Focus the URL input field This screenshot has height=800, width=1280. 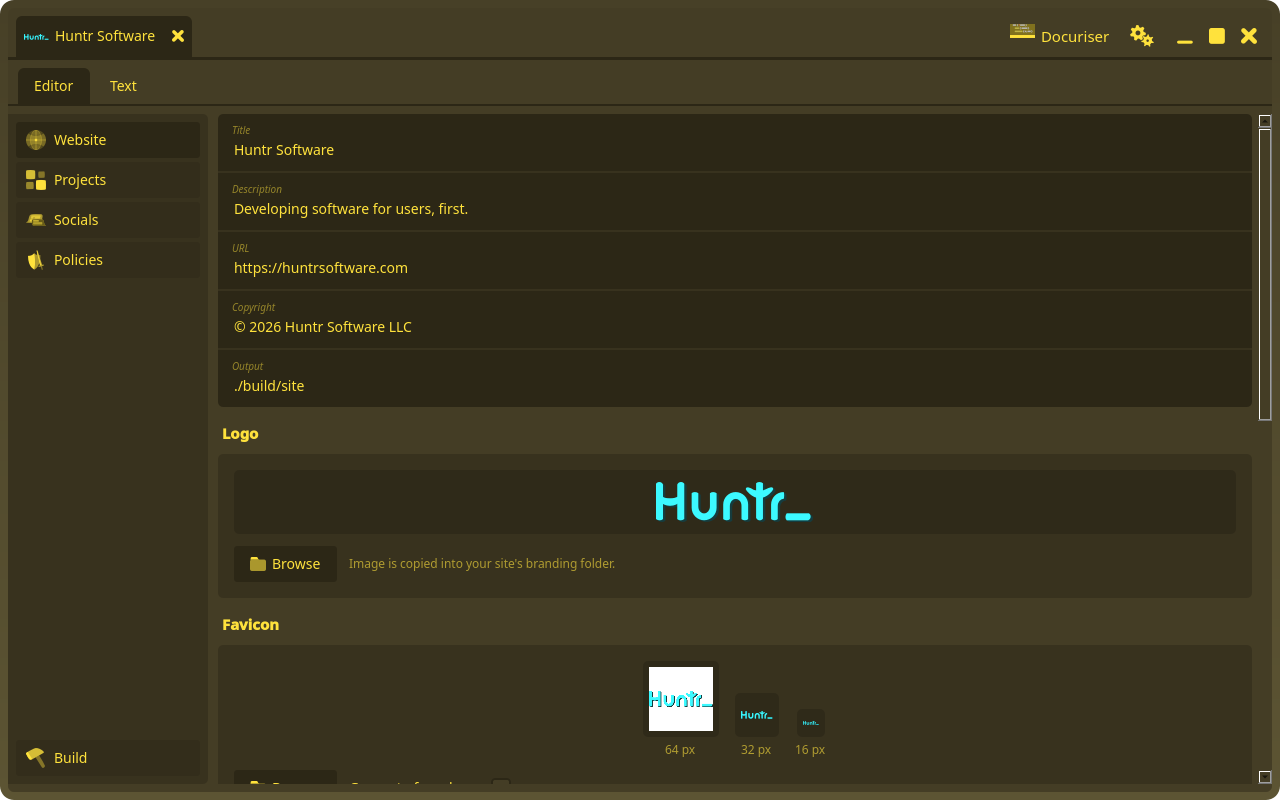735,260
